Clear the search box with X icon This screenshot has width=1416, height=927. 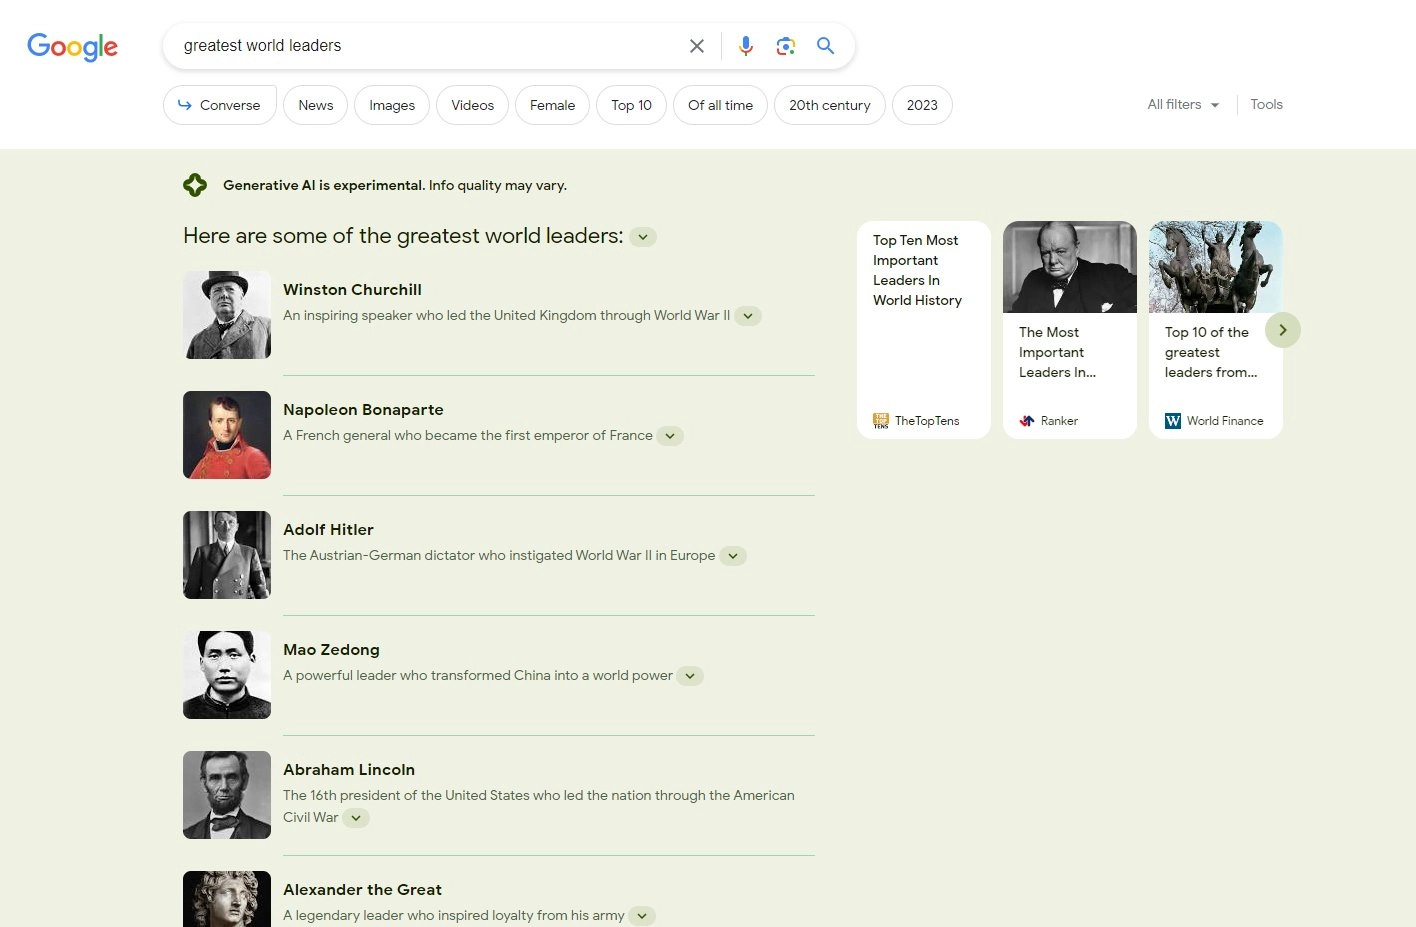point(697,46)
